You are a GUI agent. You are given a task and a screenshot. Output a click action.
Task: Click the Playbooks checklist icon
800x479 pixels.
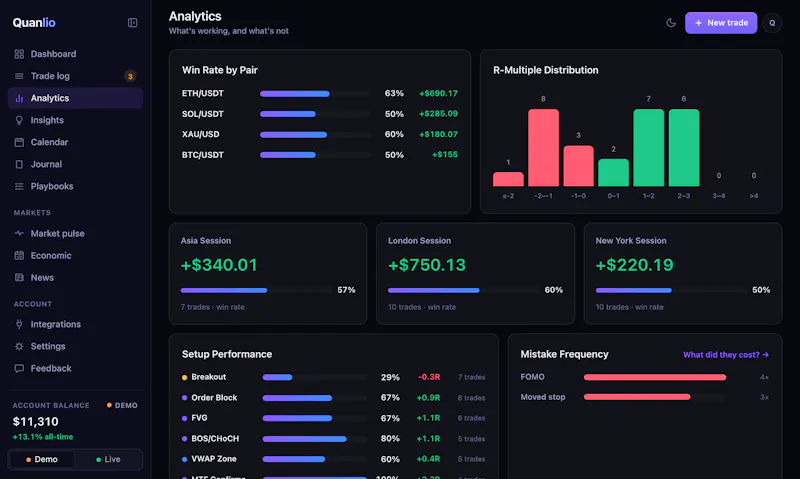(19, 186)
